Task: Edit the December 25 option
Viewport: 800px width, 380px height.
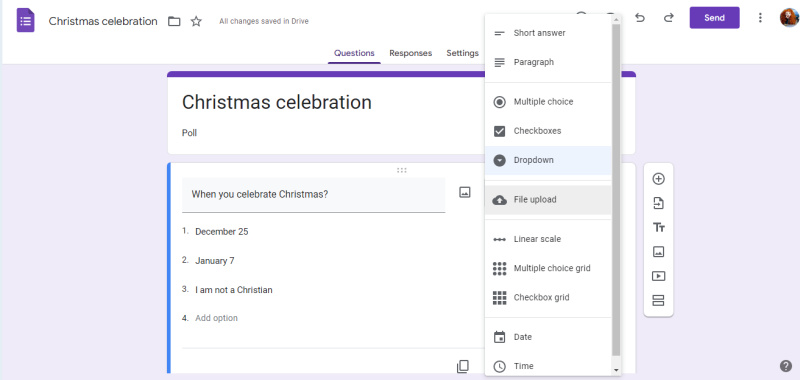Action: [x=221, y=232]
